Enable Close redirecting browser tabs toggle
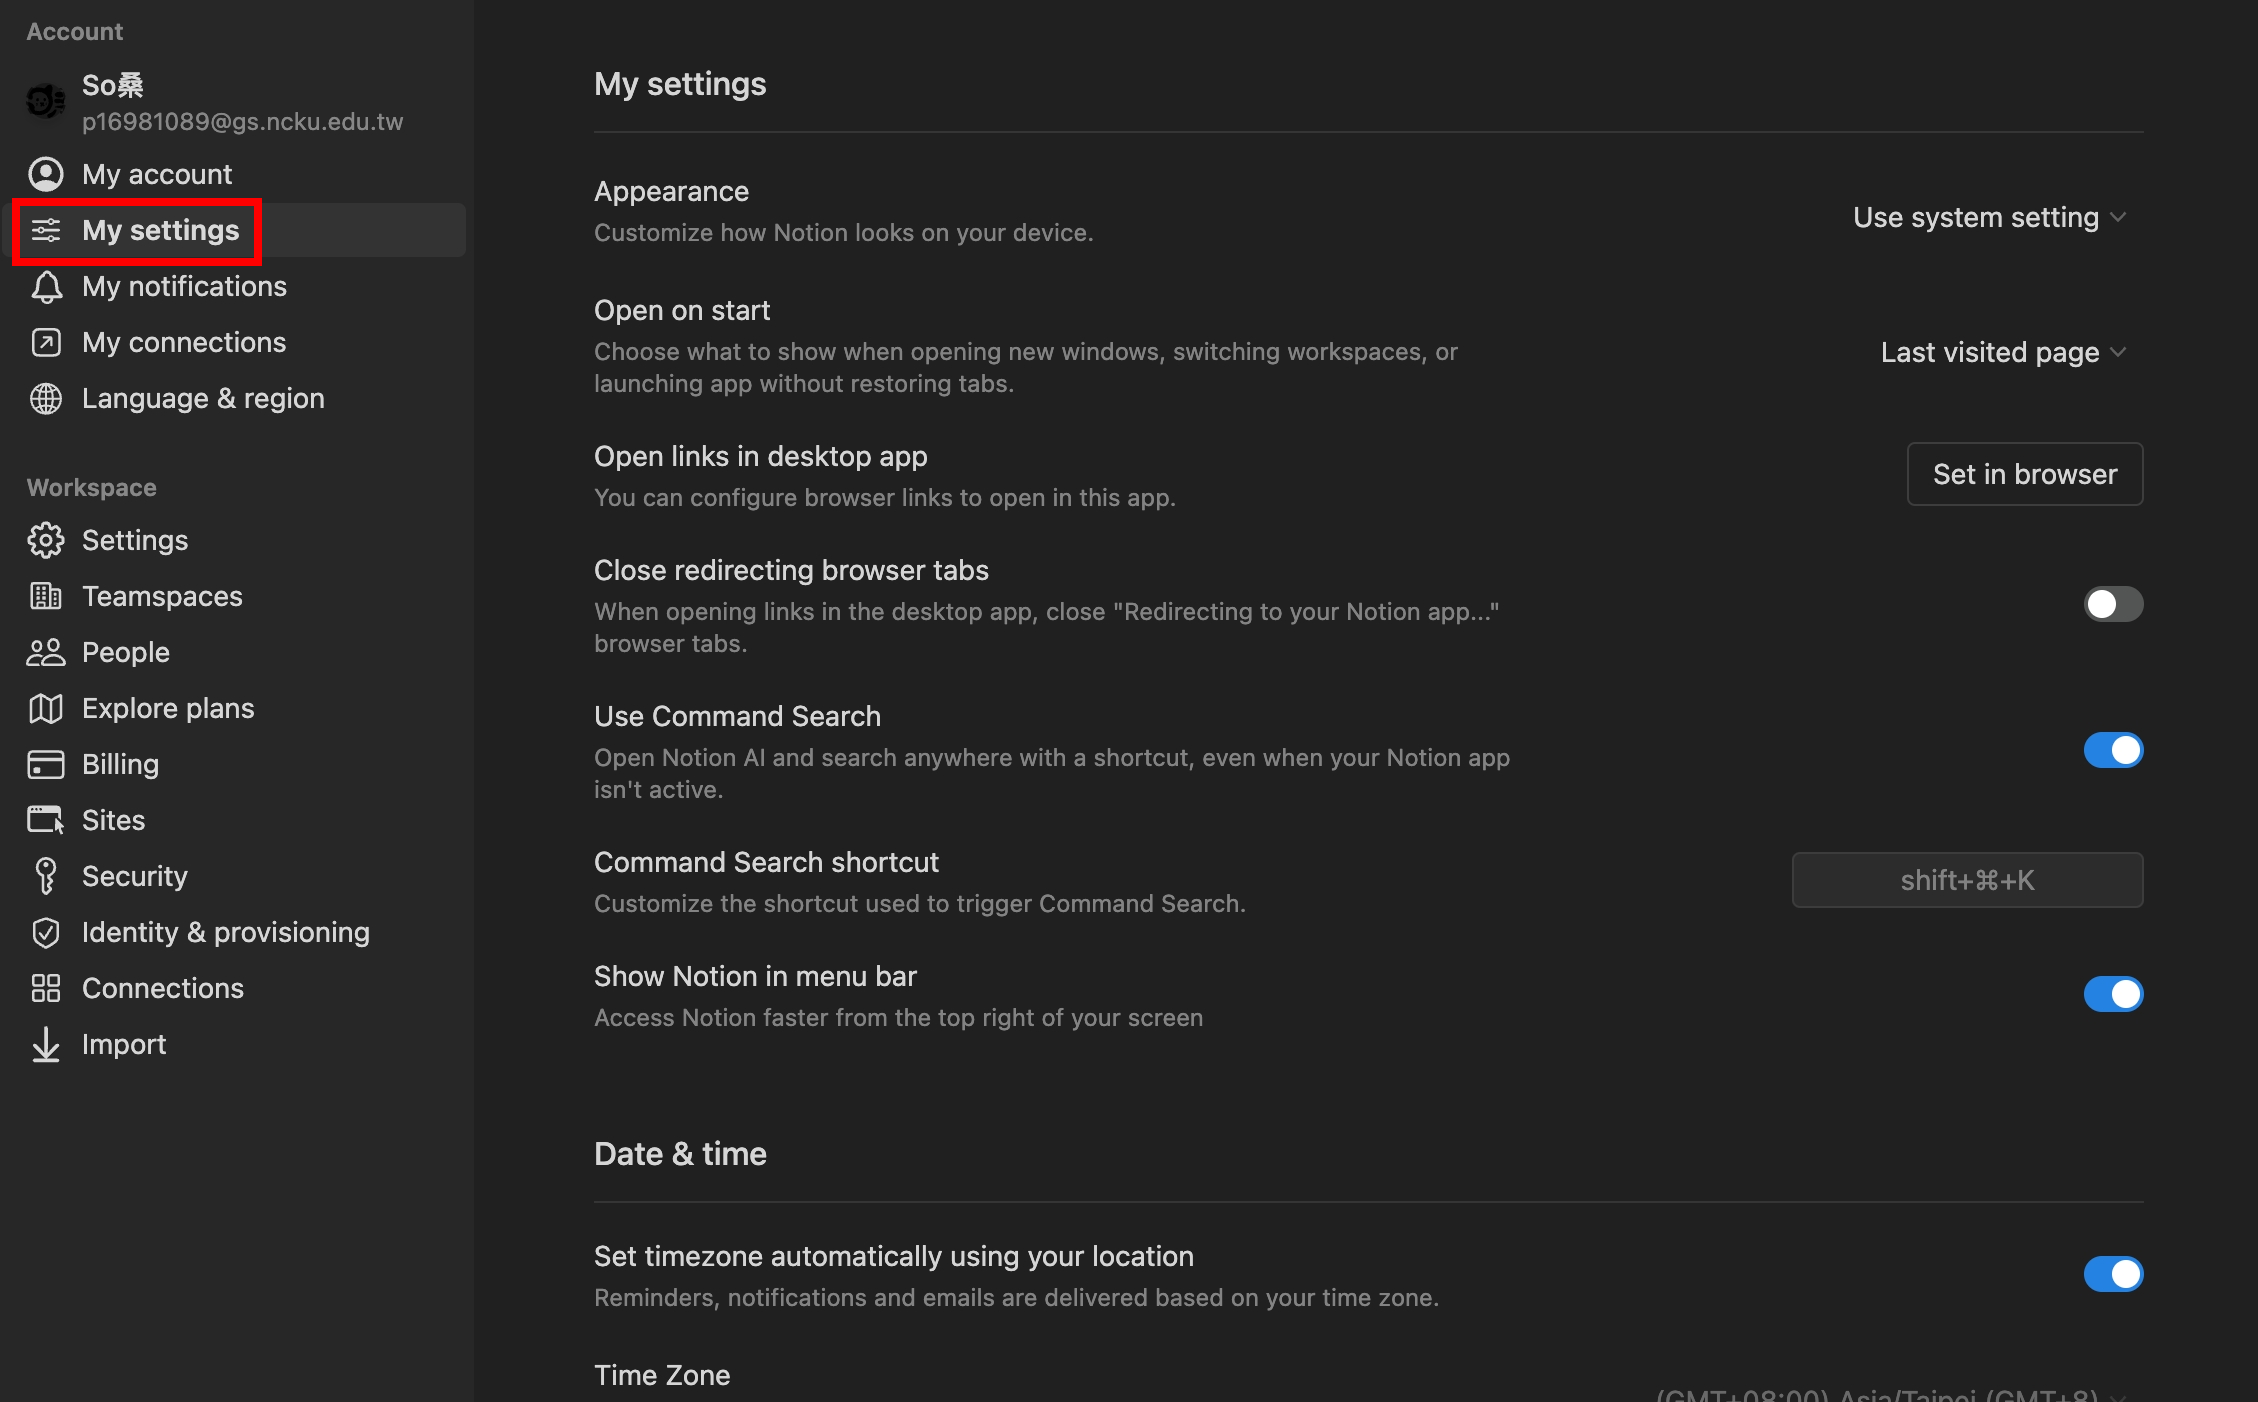The width and height of the screenshot is (2258, 1402). click(2113, 604)
